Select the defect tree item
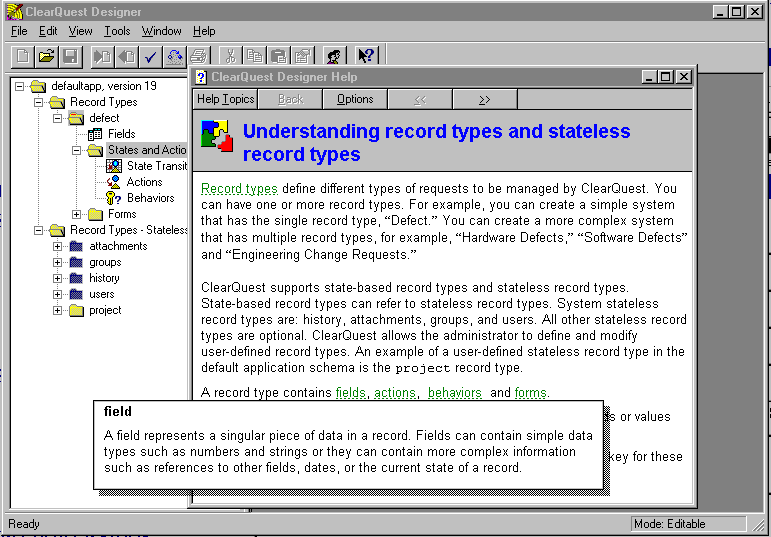The width and height of the screenshot is (771, 537). (104, 118)
